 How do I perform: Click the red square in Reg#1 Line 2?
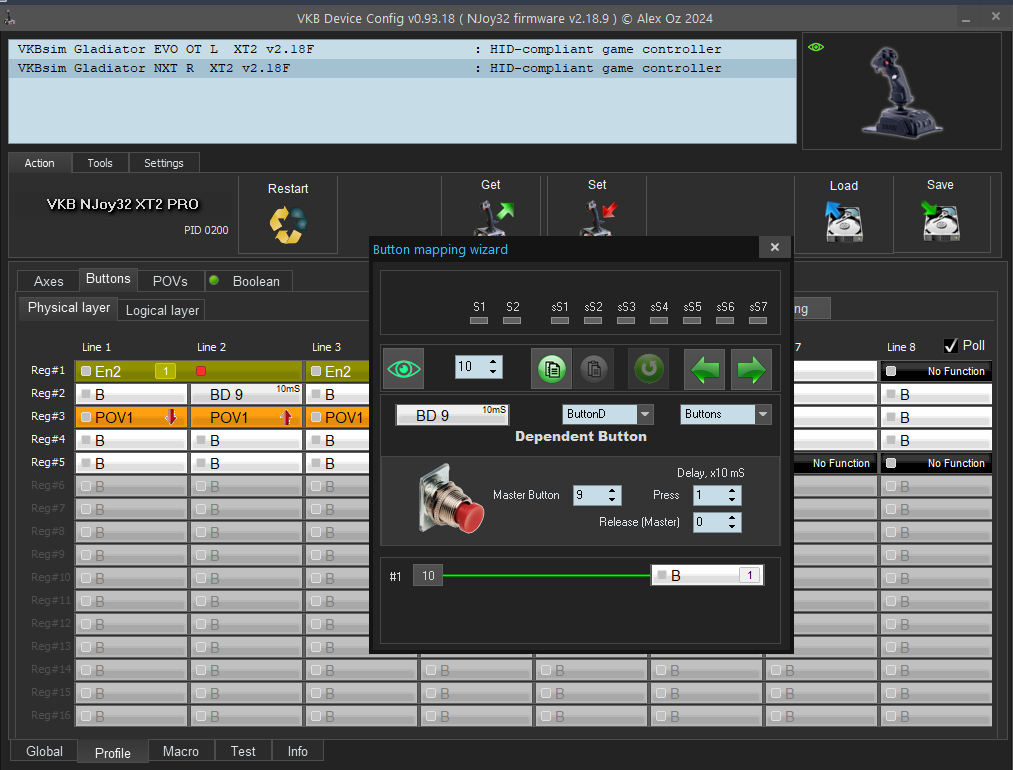pos(201,371)
